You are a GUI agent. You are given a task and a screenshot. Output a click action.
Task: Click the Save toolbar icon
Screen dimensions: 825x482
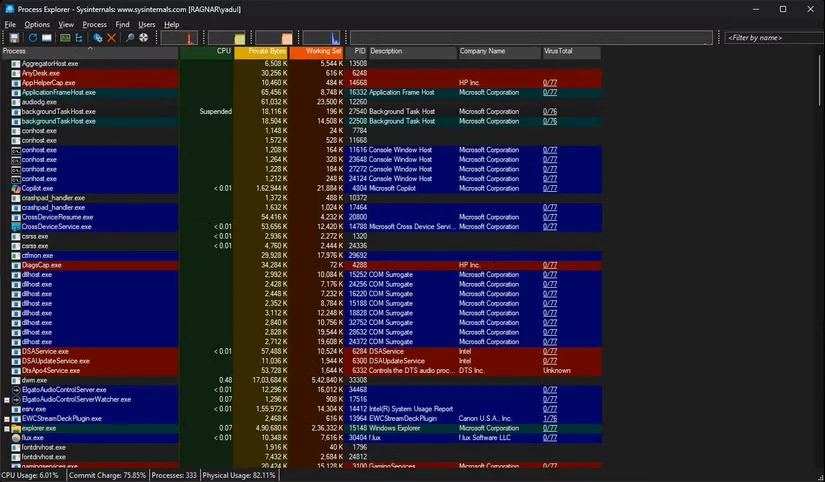15,38
